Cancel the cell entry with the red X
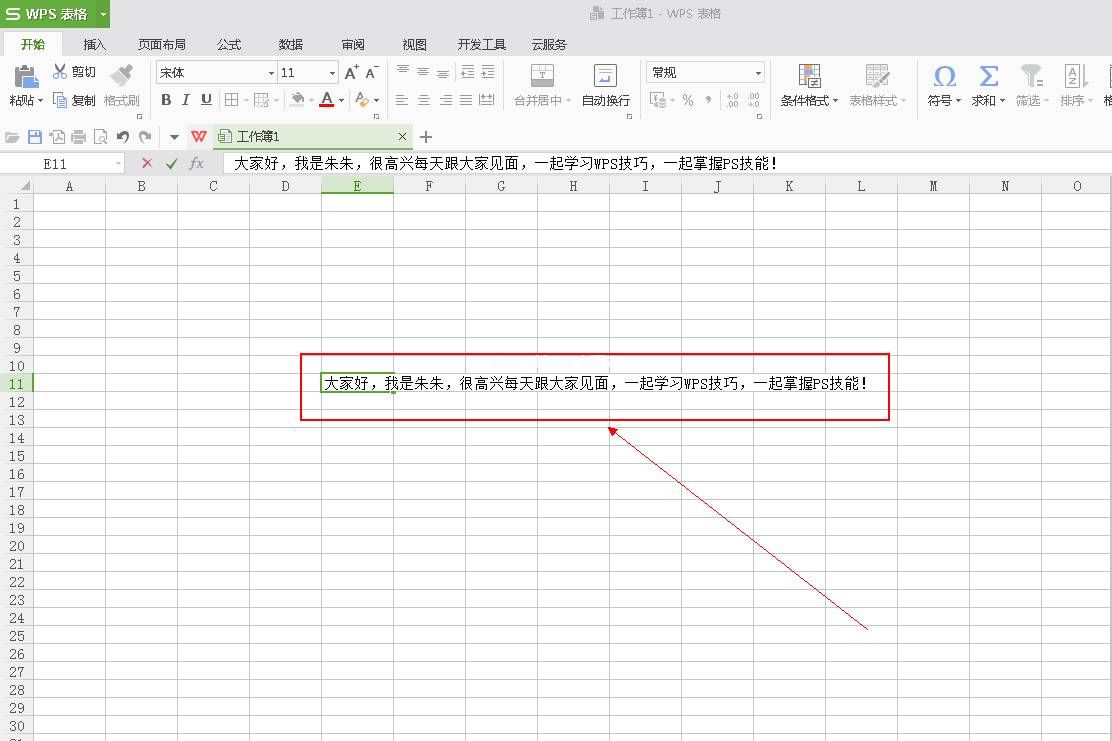 coord(147,163)
